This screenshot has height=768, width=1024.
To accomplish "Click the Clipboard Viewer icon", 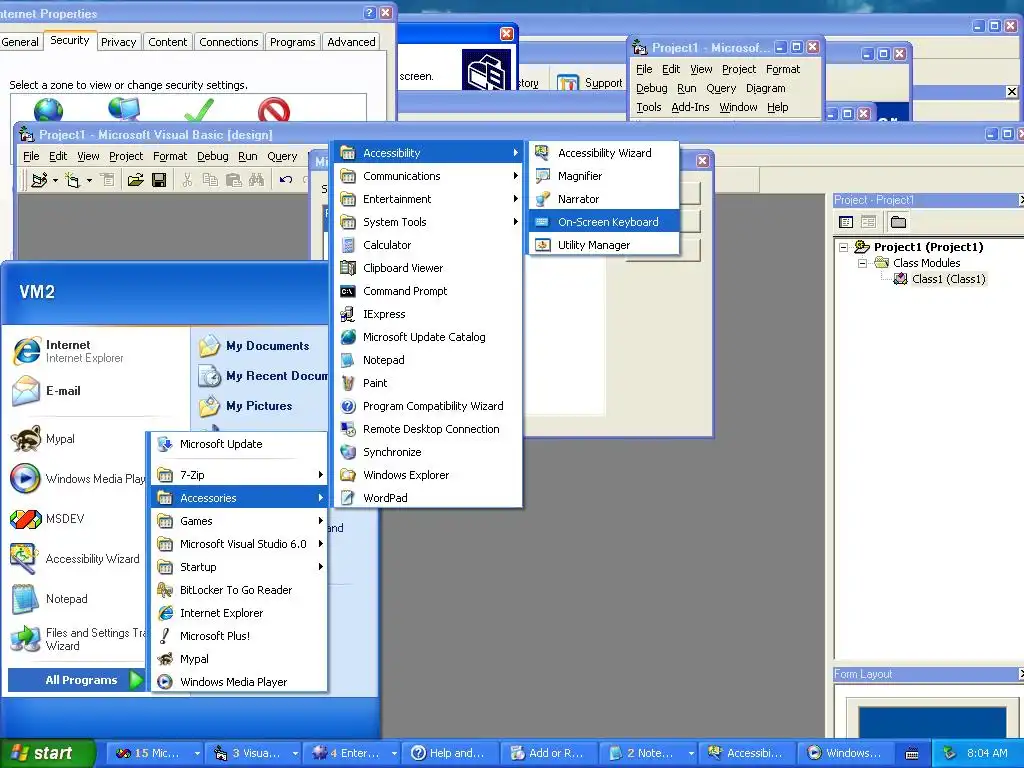I will point(348,268).
